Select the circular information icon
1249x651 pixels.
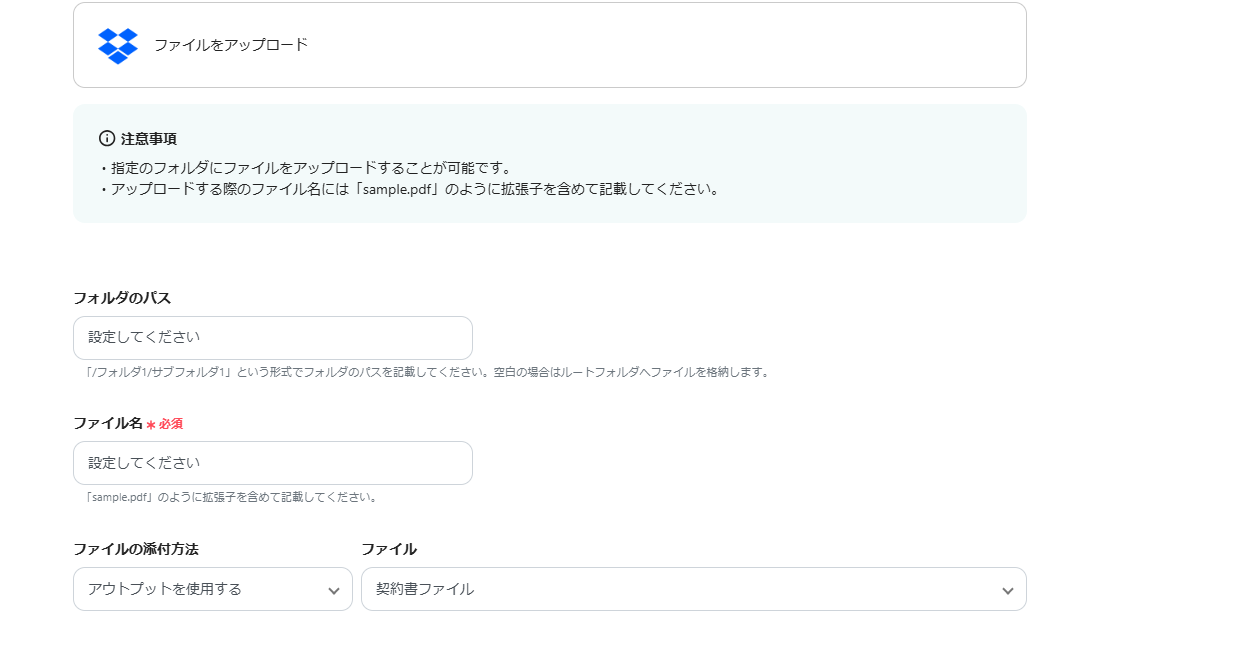pyautogui.click(x=107, y=139)
